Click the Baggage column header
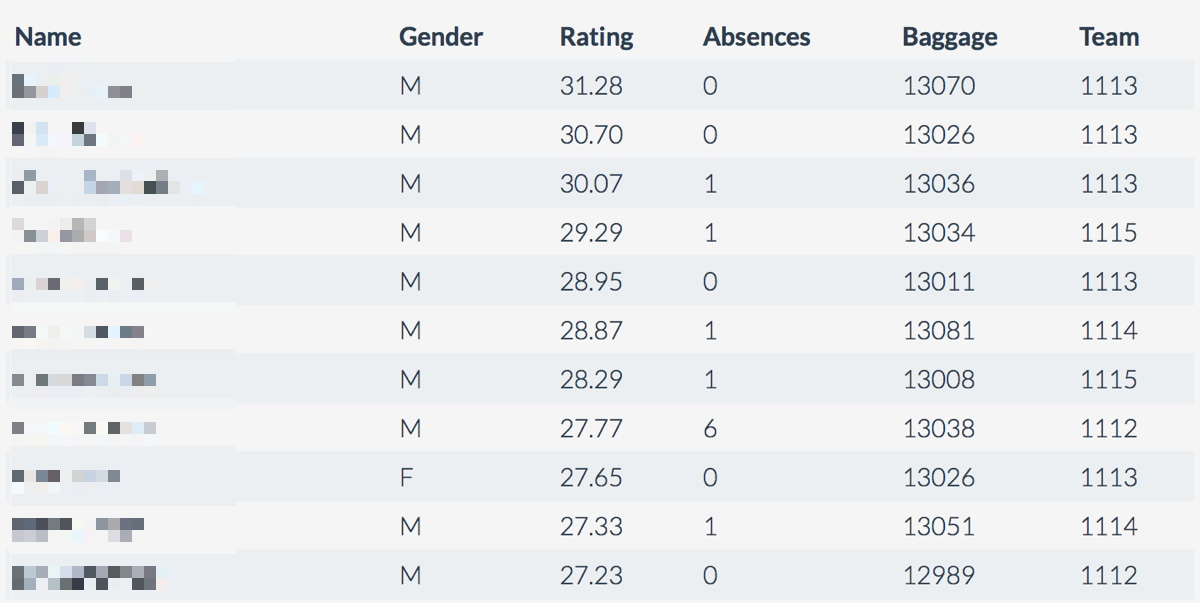Screen dimensions: 1200x603 [x=949, y=37]
